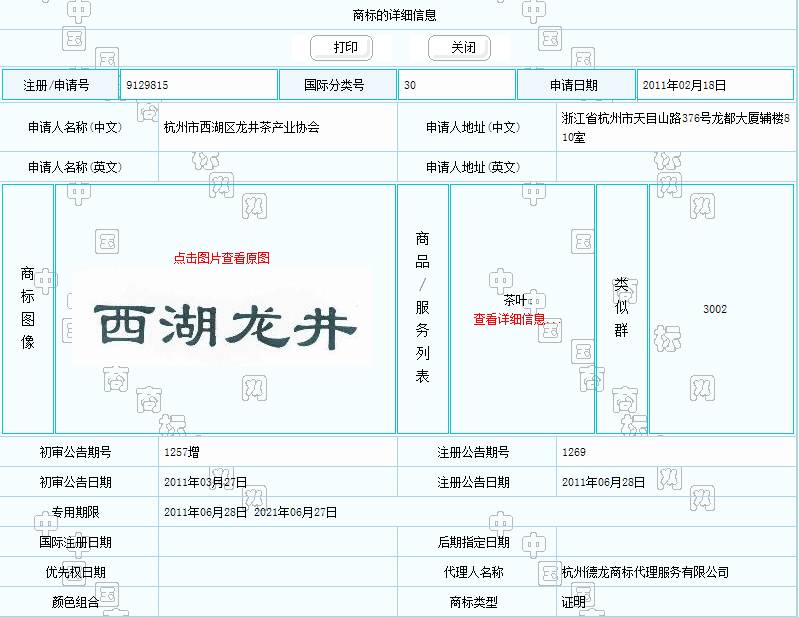Click the 专用期限 label

point(75,512)
